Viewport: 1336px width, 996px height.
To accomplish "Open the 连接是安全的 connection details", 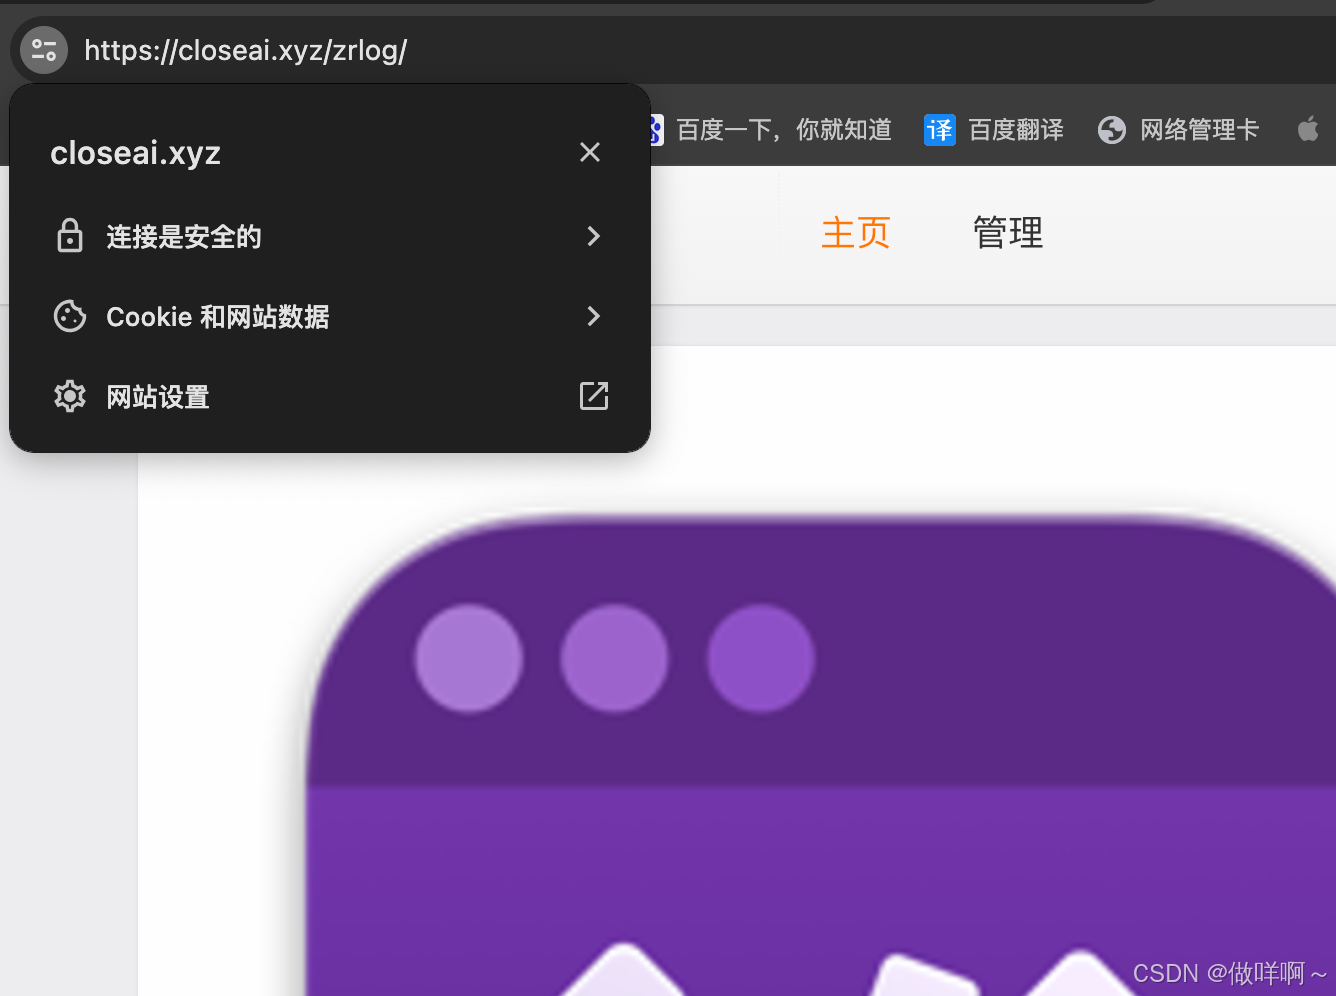I will pos(330,236).
